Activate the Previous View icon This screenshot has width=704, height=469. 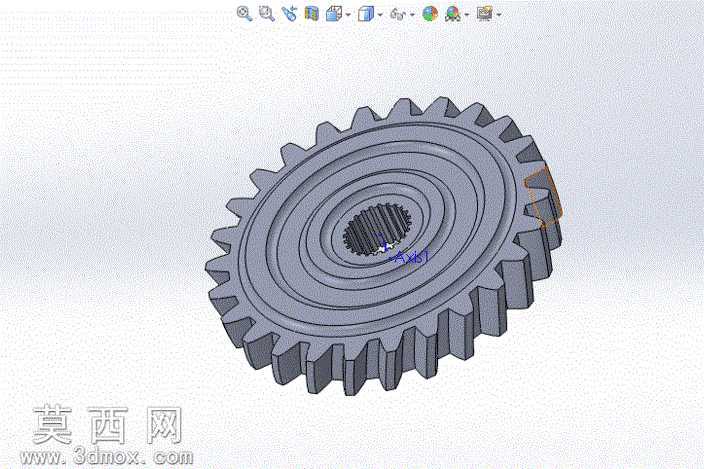click(290, 13)
